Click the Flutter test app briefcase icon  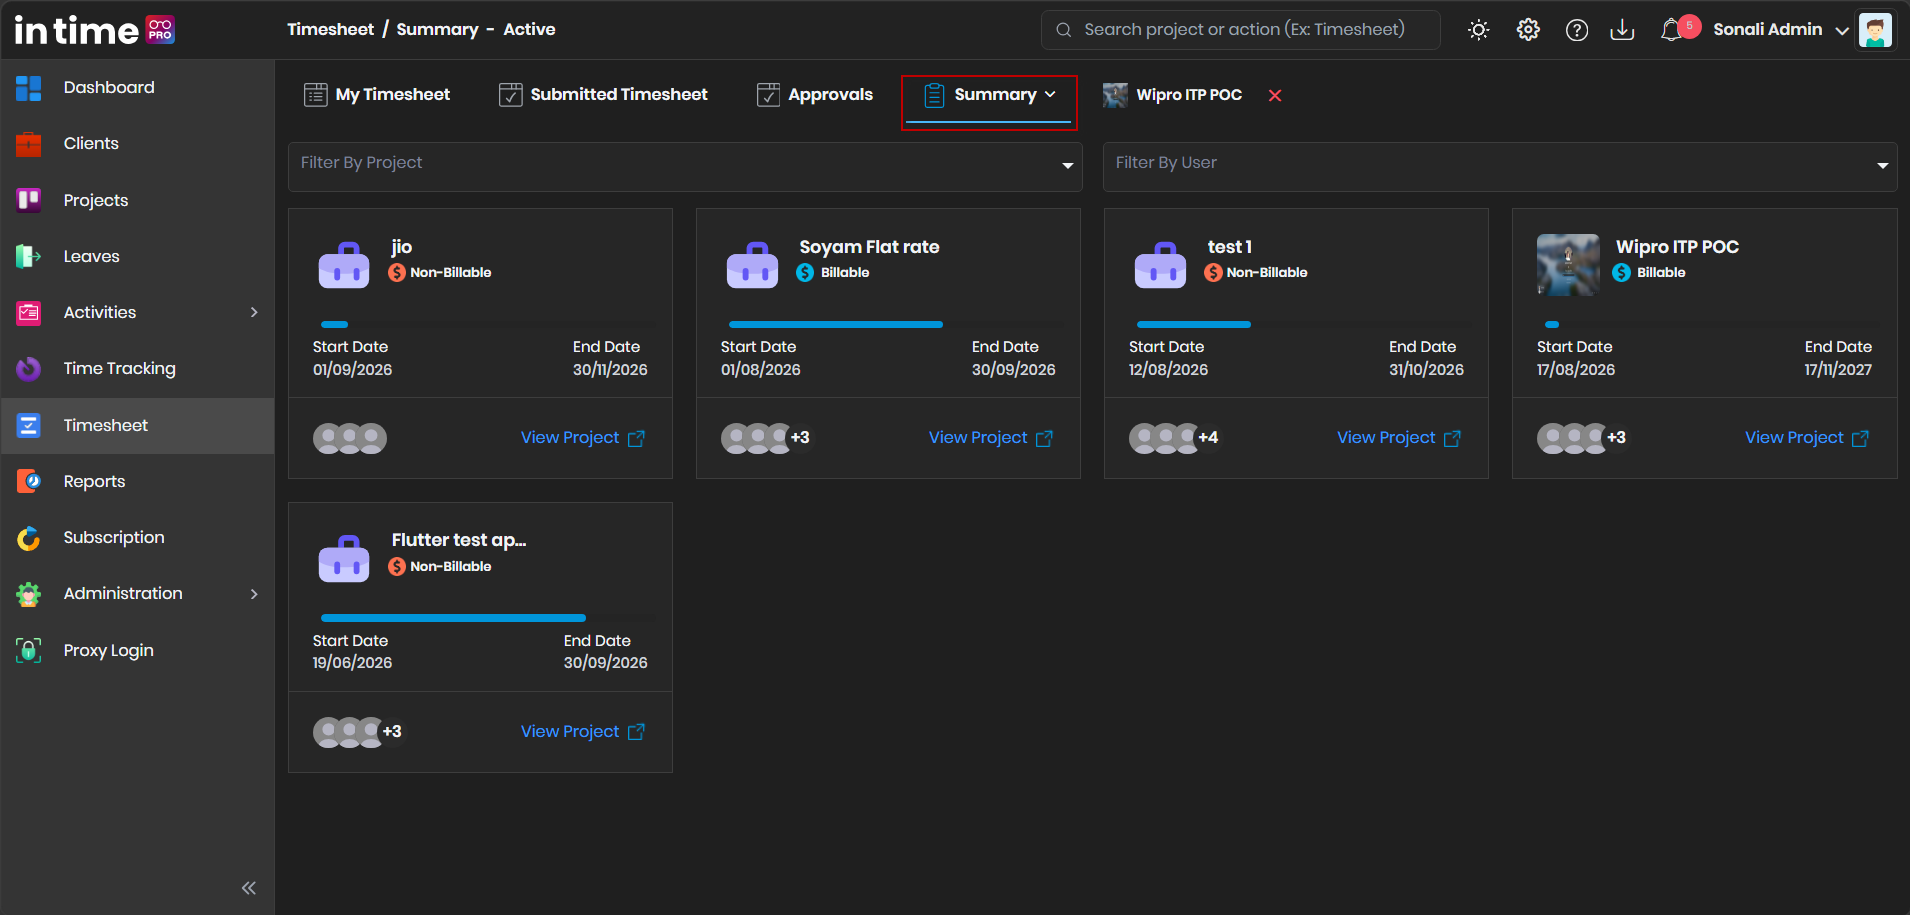pos(344,558)
